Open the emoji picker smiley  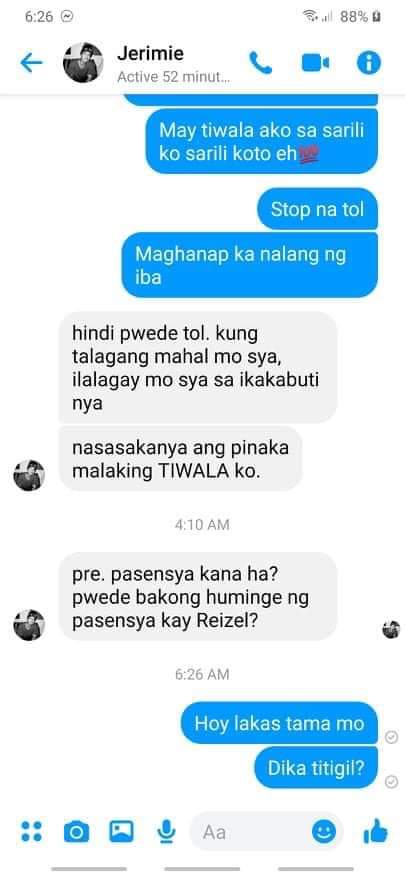pos(324,832)
